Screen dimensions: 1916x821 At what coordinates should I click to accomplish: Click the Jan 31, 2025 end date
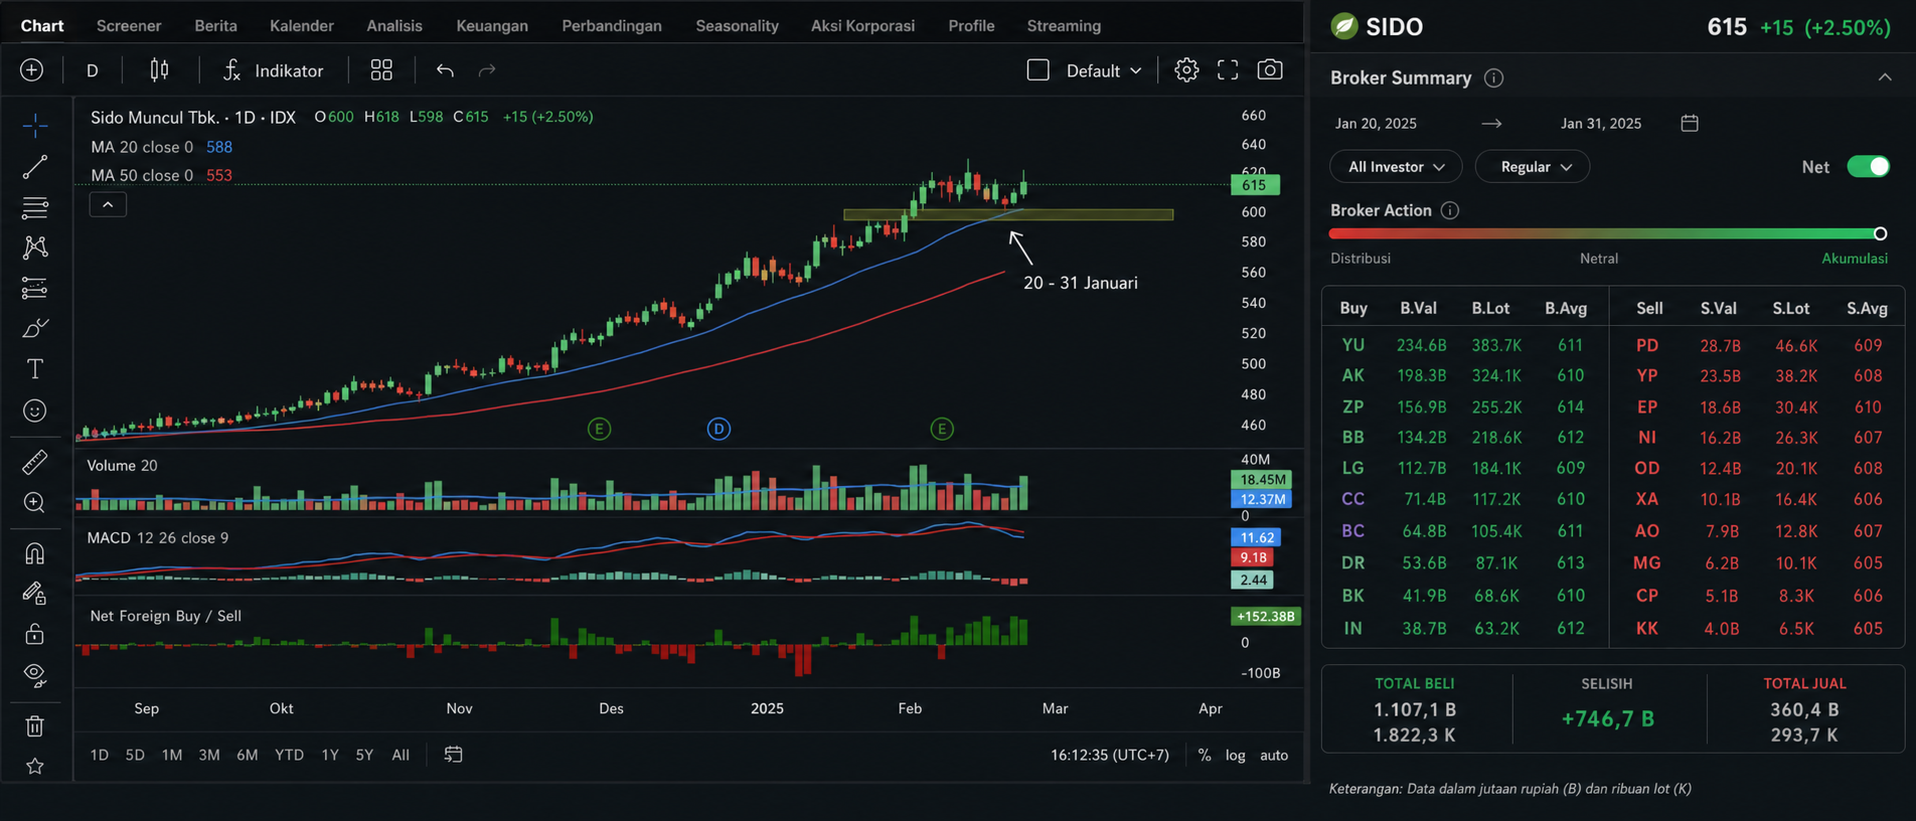[x=1601, y=124]
